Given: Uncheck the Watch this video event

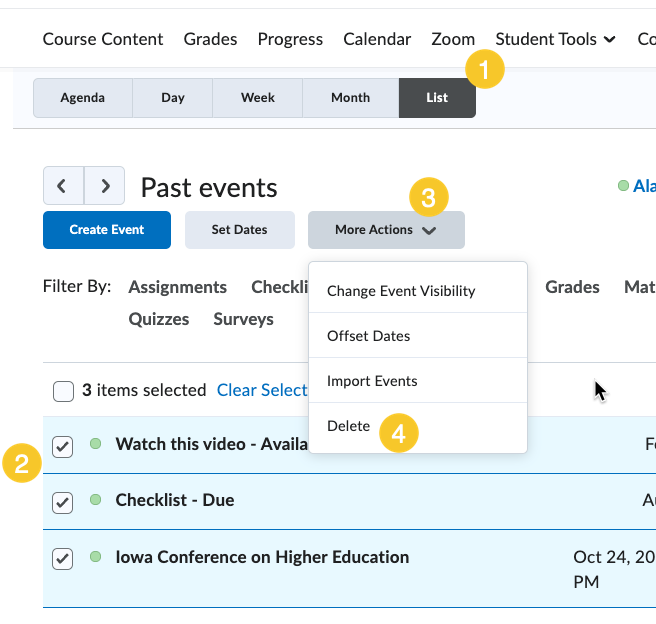Looking at the screenshot, I should [63, 446].
